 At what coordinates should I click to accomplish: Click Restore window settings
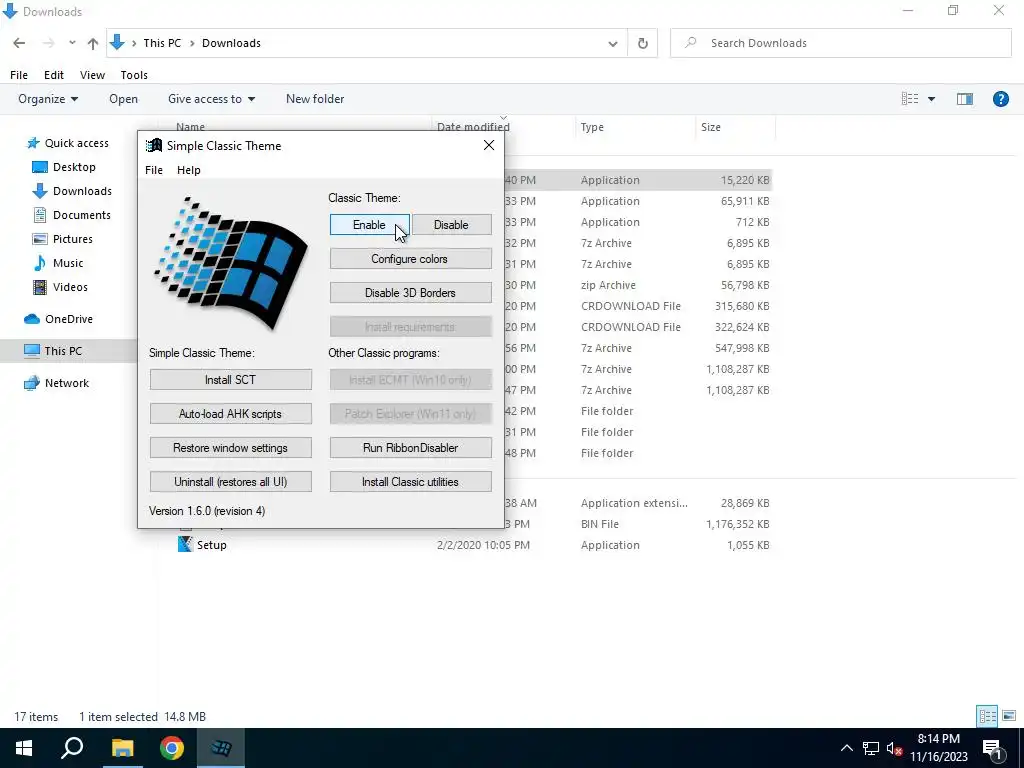click(x=231, y=447)
